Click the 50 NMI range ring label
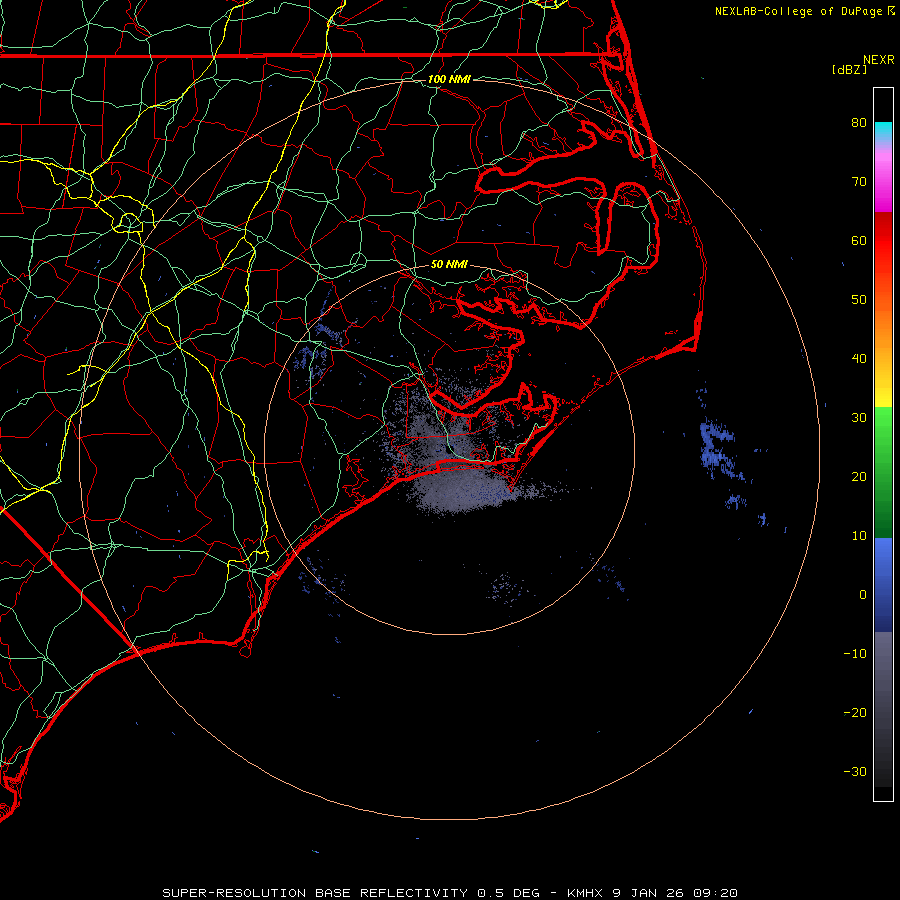The width and height of the screenshot is (900, 900). [449, 264]
